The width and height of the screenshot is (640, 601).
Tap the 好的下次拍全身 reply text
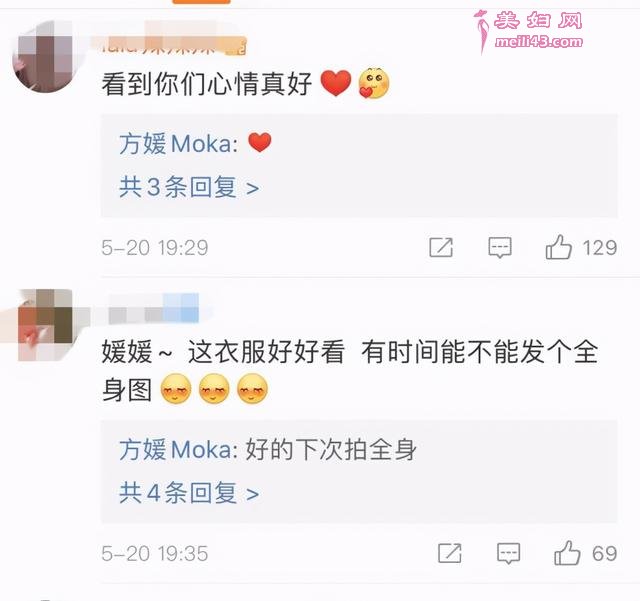pos(331,449)
